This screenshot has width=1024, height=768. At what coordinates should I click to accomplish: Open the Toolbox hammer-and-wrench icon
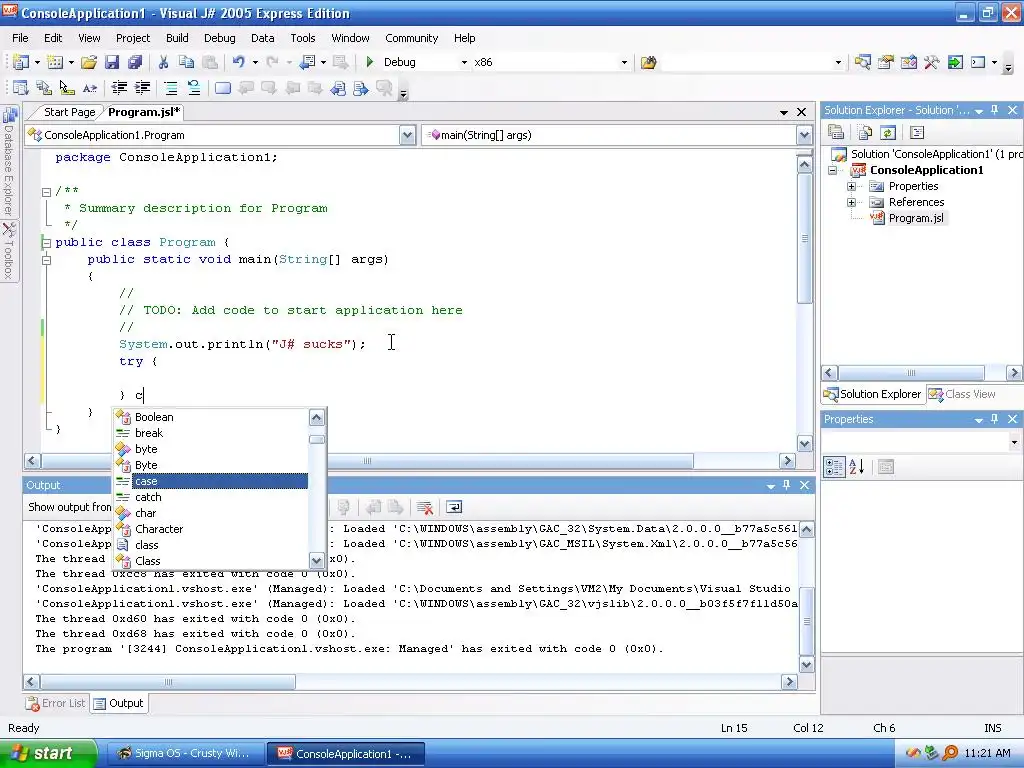932,62
